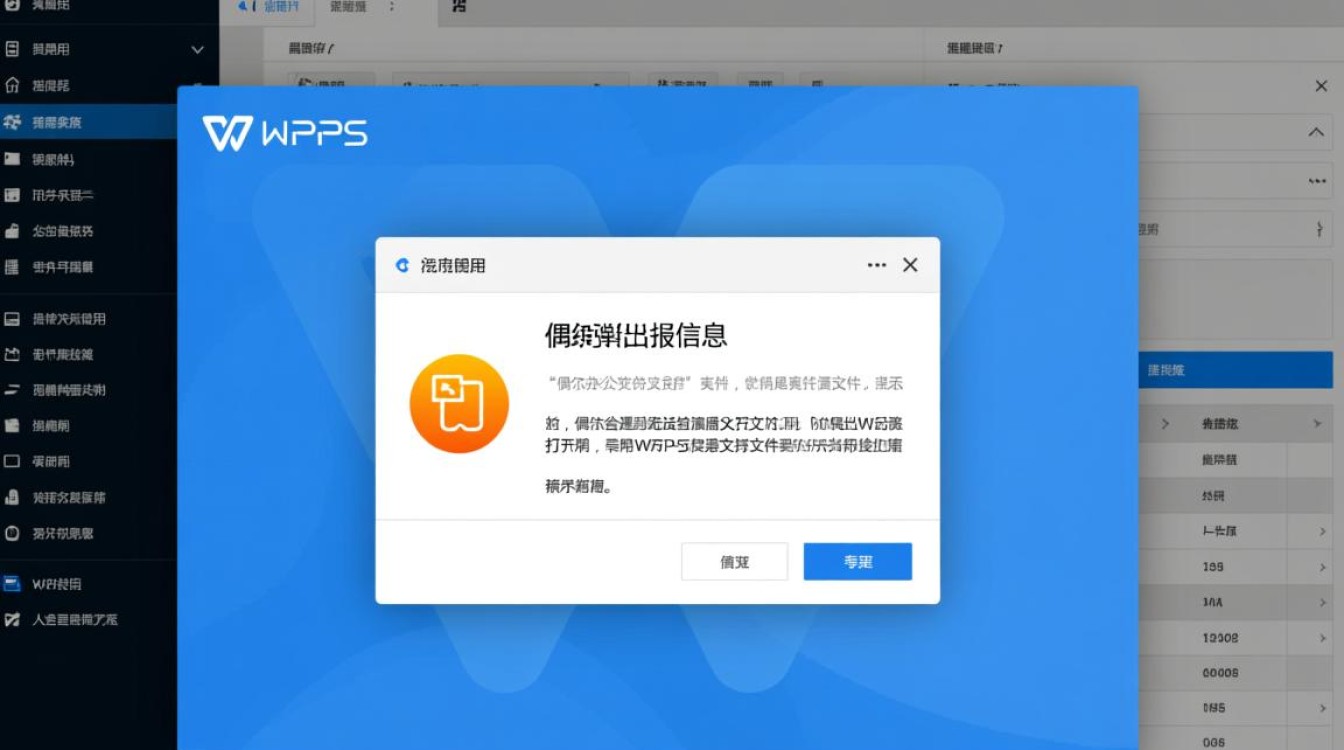Close the right panel in background window
The image size is (1344, 750).
click(1321, 87)
